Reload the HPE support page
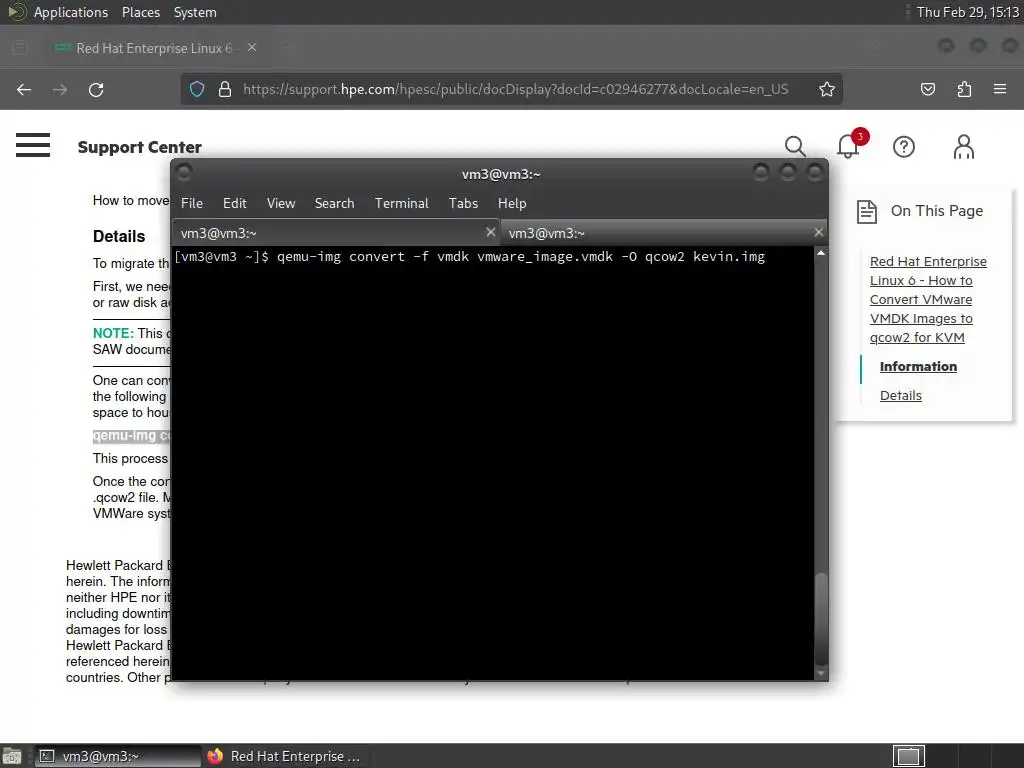 pos(96,89)
